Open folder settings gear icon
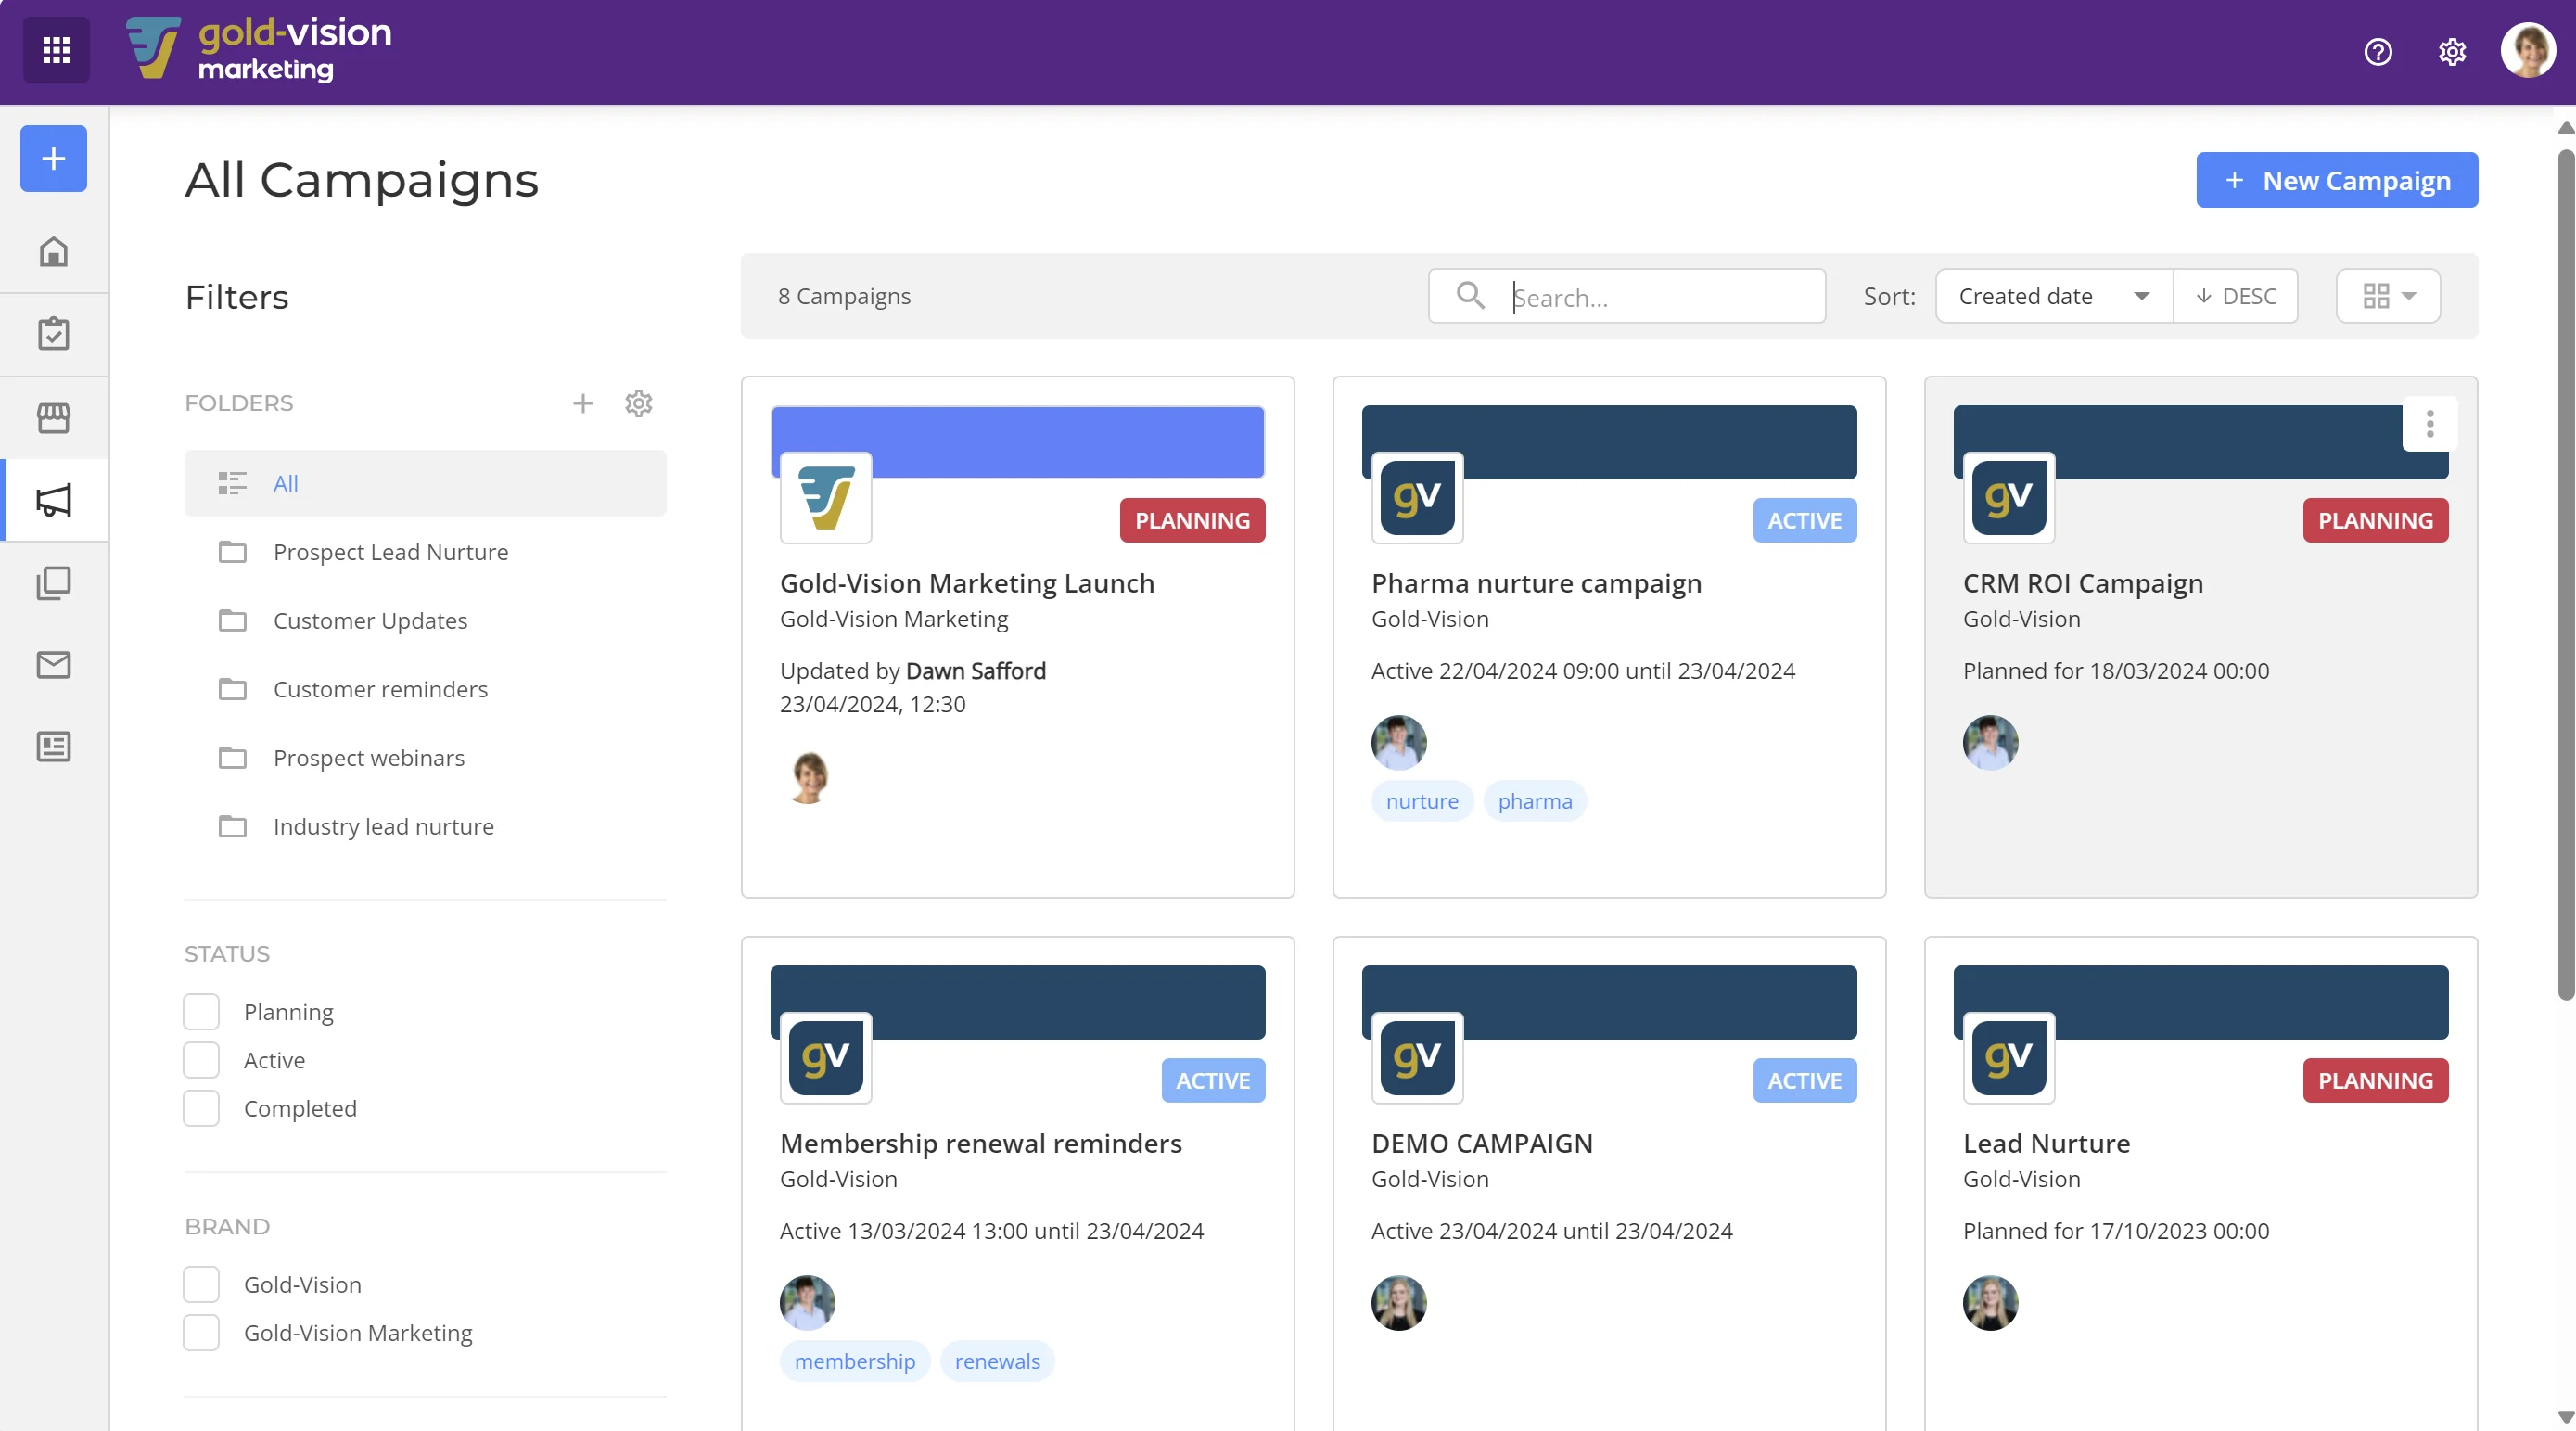Image resolution: width=2576 pixels, height=1431 pixels. coord(639,403)
